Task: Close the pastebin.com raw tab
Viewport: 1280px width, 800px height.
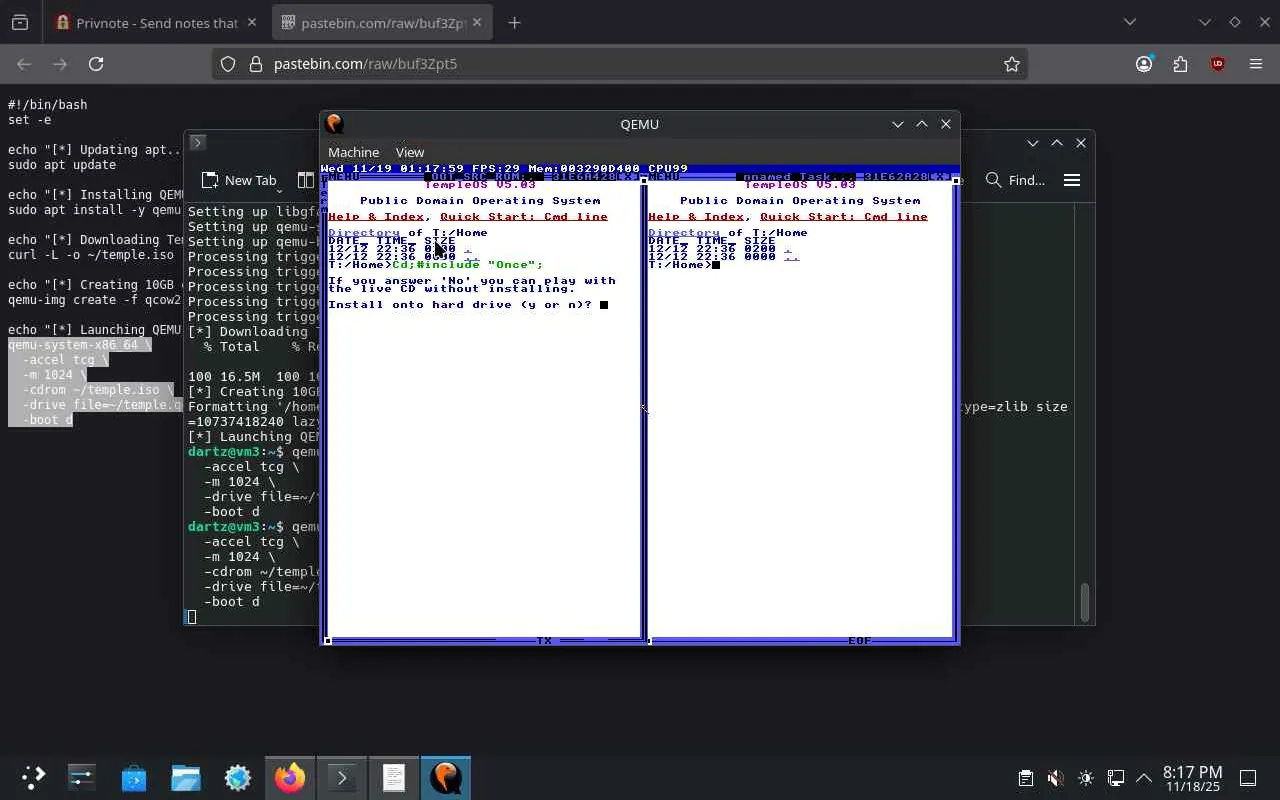Action: click(476, 23)
